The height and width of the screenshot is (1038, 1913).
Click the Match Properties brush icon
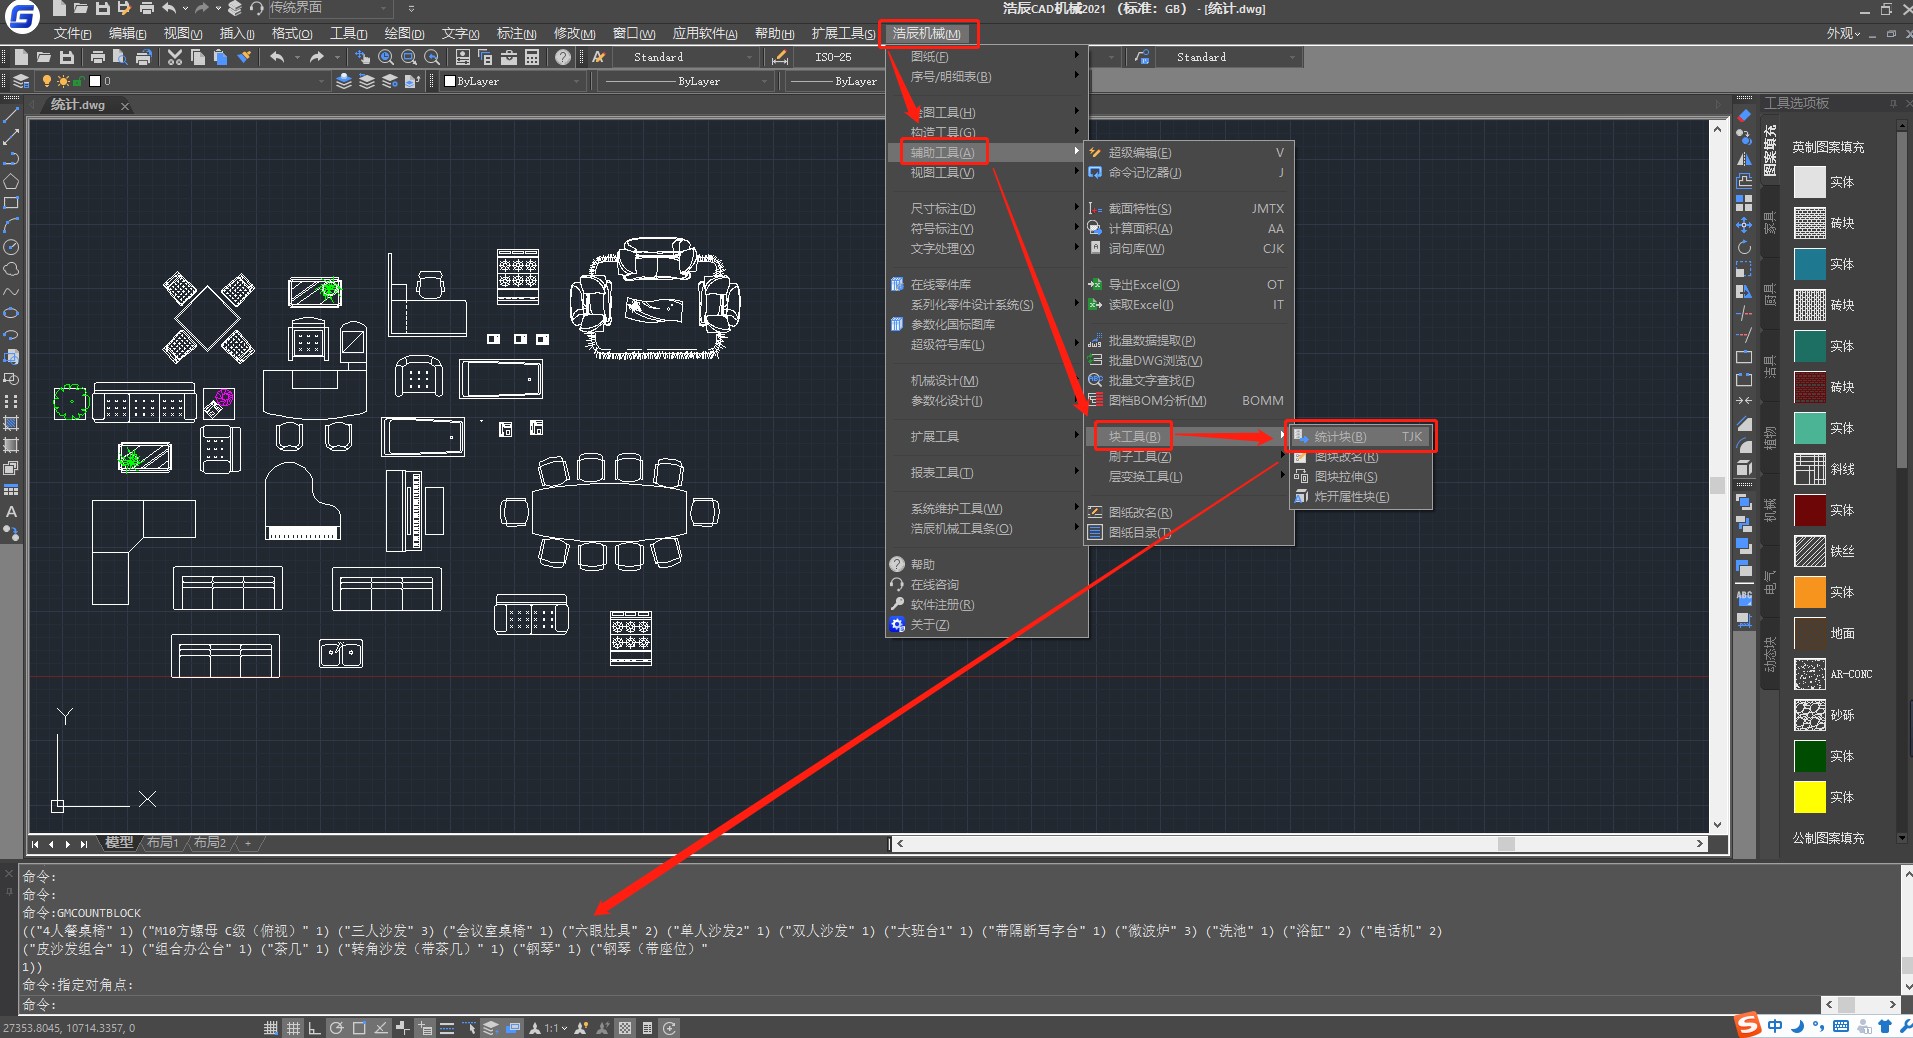244,57
